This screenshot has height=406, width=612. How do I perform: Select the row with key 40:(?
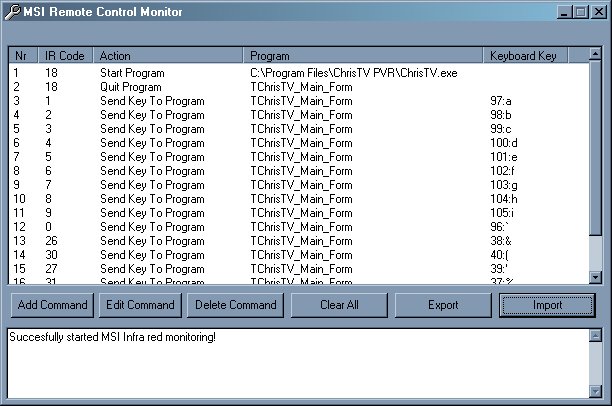pyautogui.click(x=299, y=255)
